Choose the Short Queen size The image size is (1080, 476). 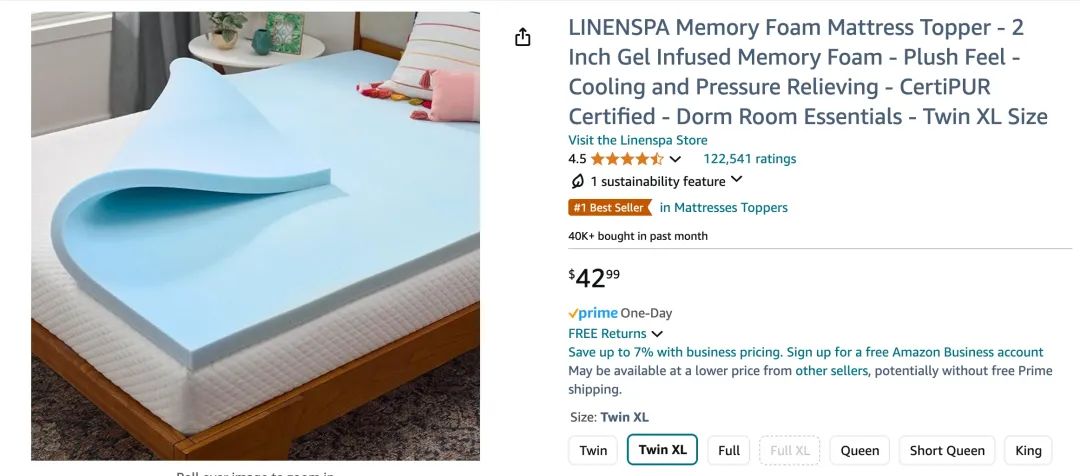(x=947, y=450)
